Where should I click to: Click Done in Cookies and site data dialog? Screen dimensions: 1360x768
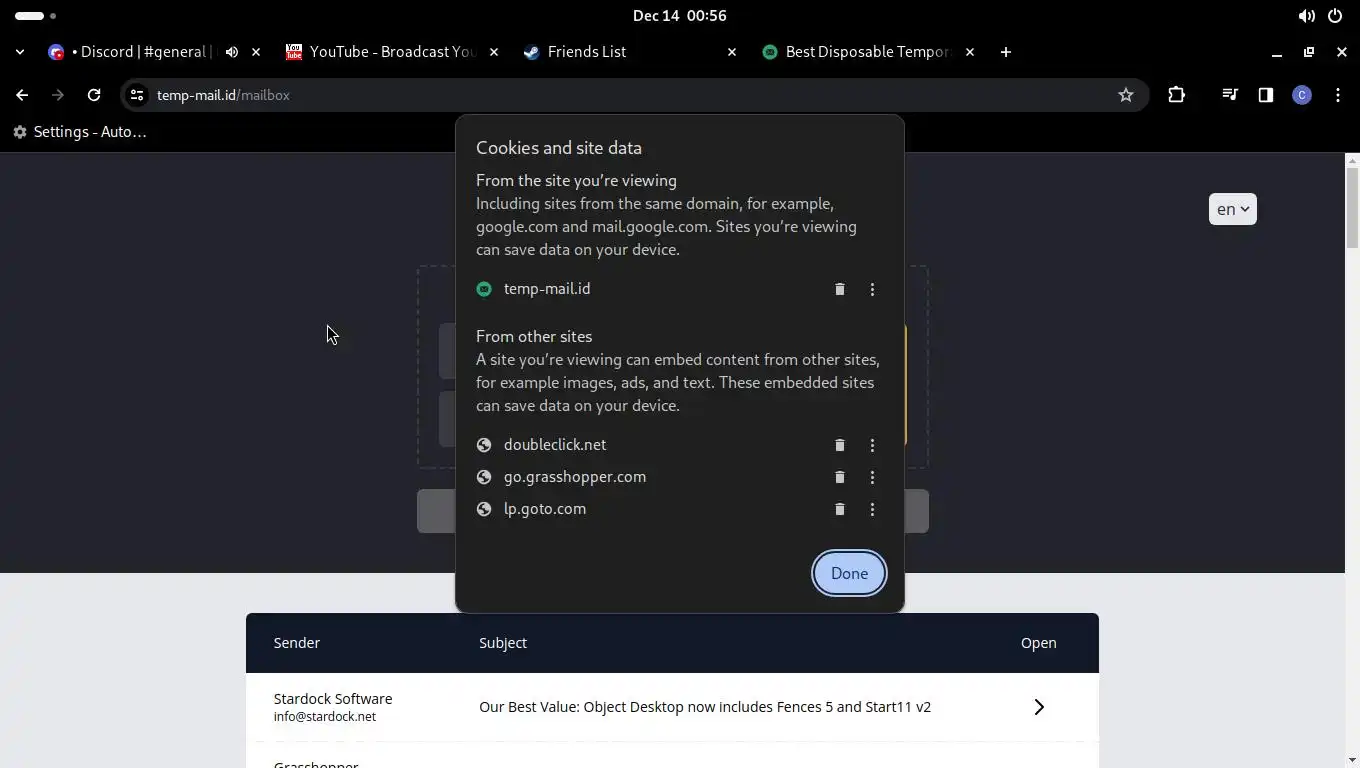[x=849, y=573]
